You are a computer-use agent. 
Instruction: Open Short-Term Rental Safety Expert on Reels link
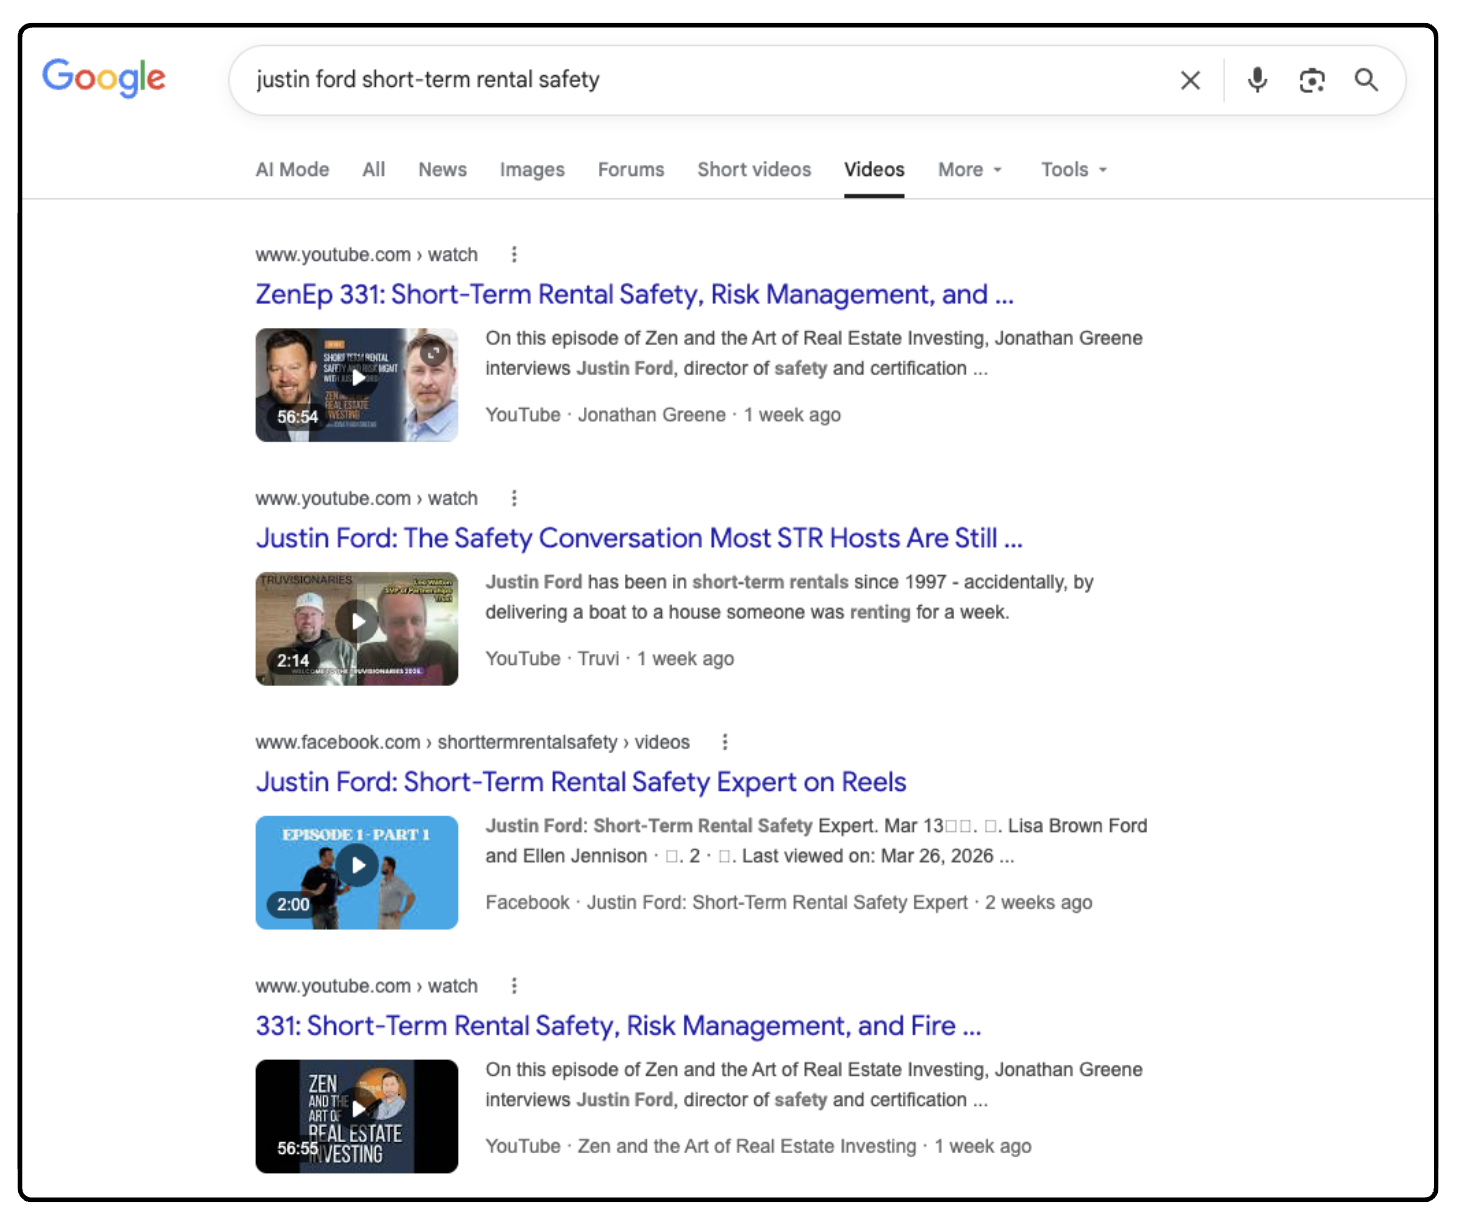point(581,782)
